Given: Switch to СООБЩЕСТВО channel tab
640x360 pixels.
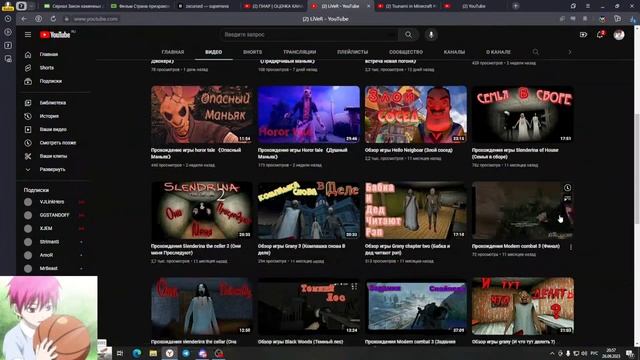Looking at the screenshot, I should point(406,52).
